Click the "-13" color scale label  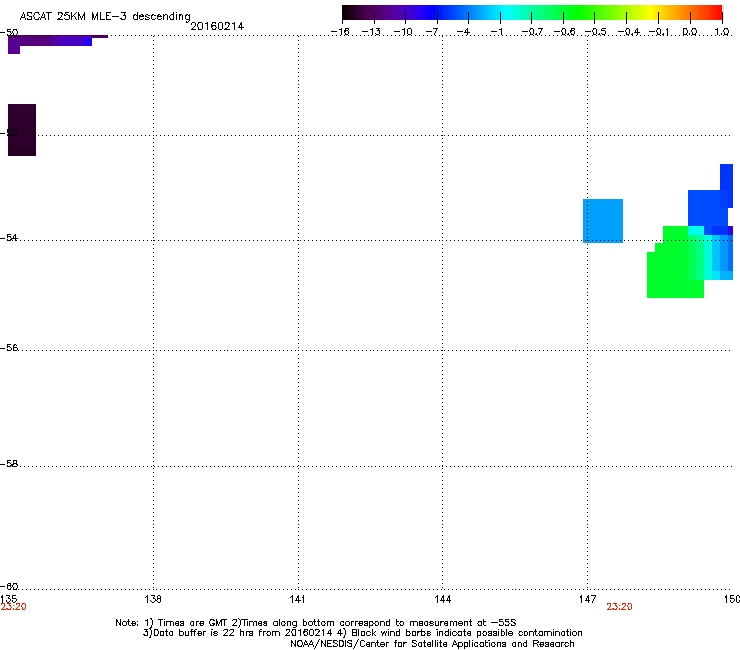point(371,32)
